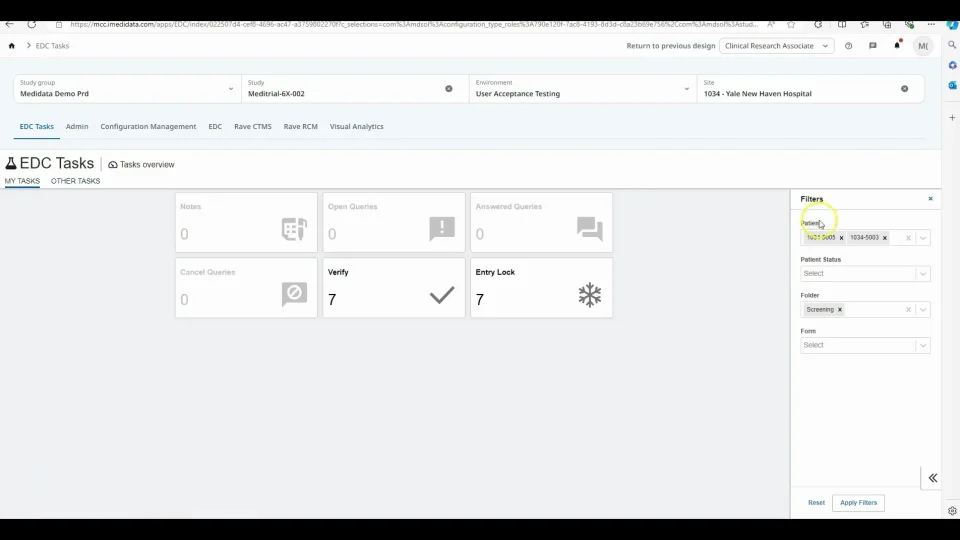Viewport: 960px width, 540px height.
Task: Open the help question mark icon
Action: [x=849, y=46]
